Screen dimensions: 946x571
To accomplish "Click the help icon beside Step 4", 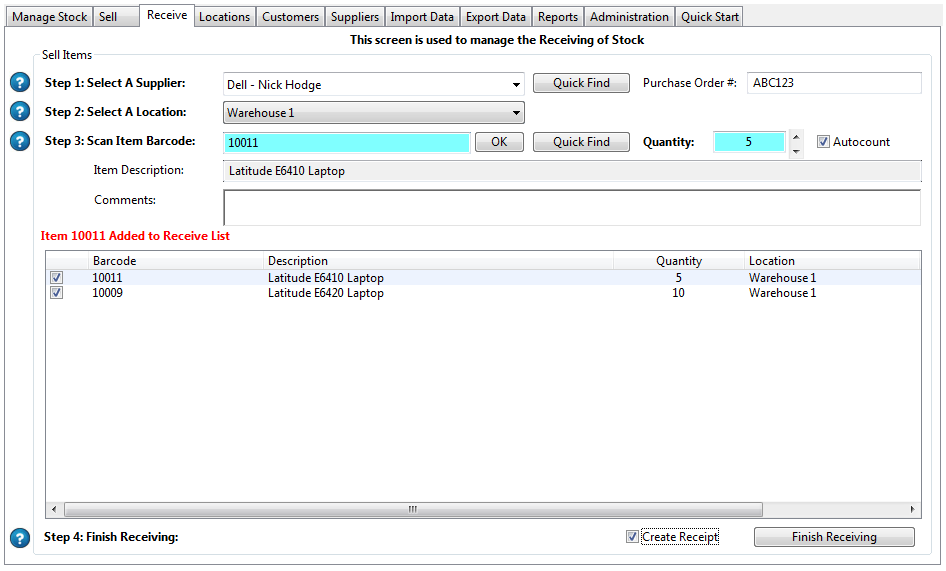I will (x=20, y=538).
